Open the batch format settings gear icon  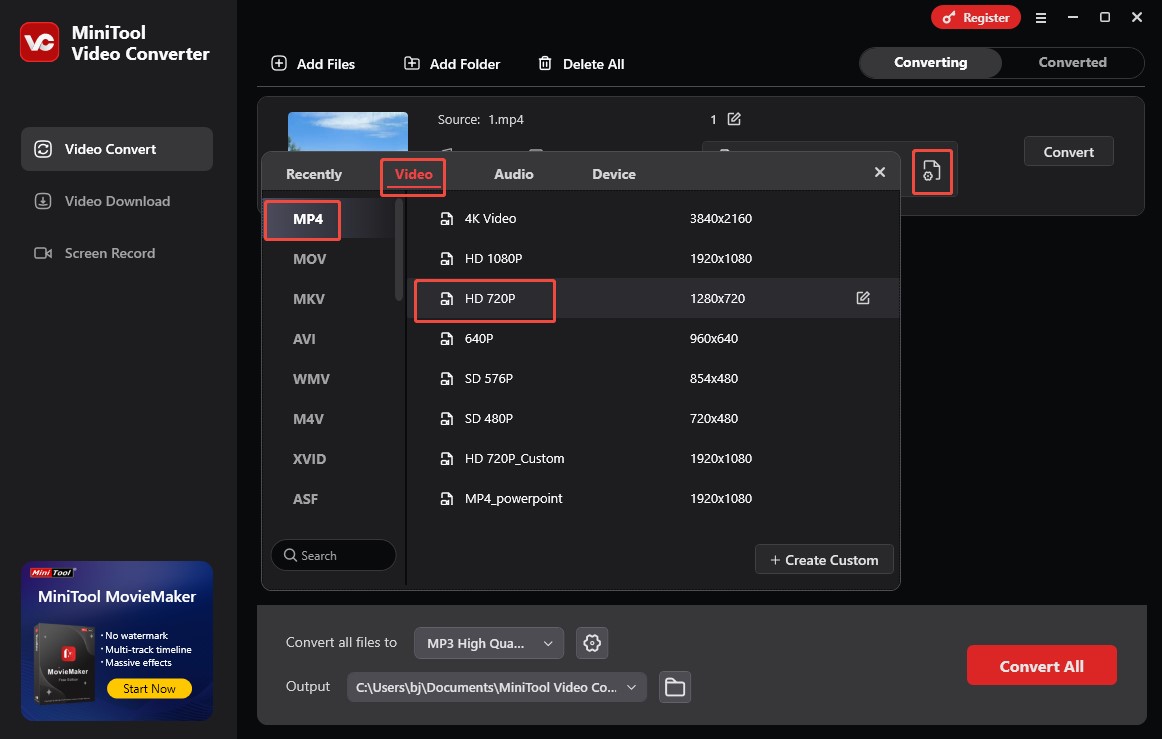pos(591,643)
